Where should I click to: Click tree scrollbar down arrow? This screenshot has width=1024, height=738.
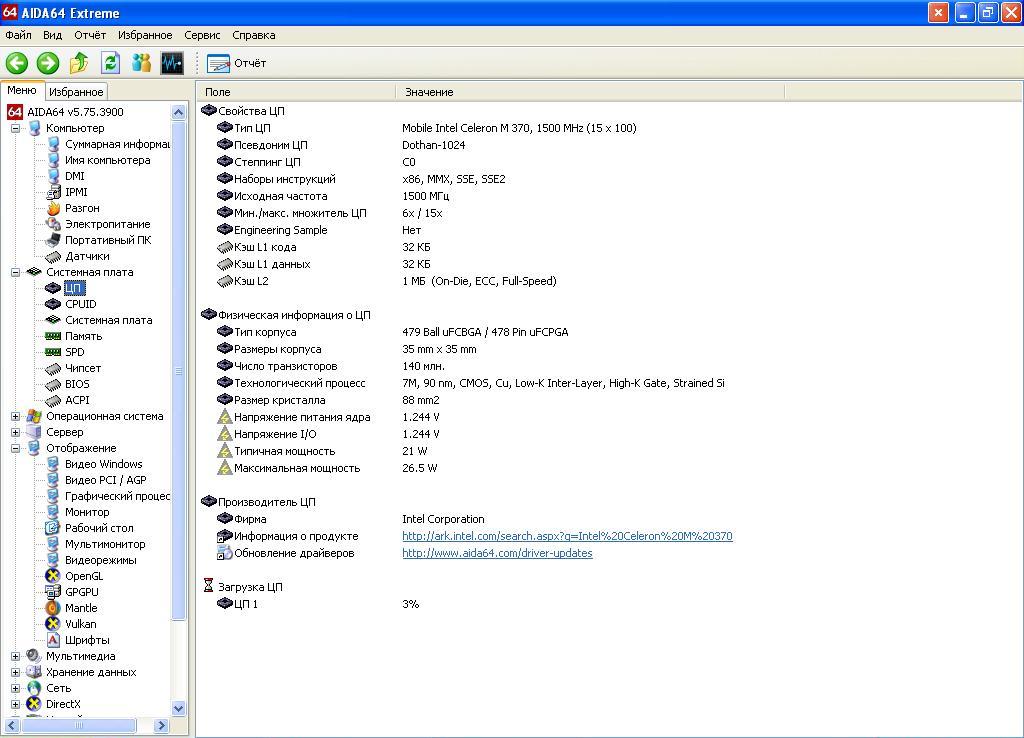point(178,708)
